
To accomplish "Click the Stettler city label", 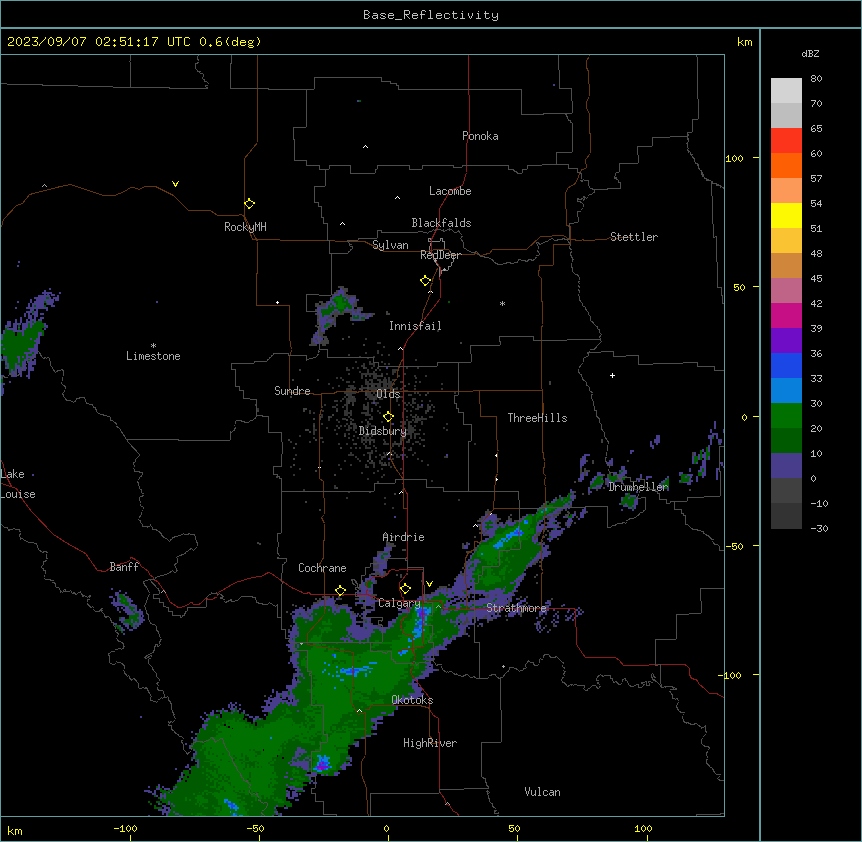I will click(634, 237).
